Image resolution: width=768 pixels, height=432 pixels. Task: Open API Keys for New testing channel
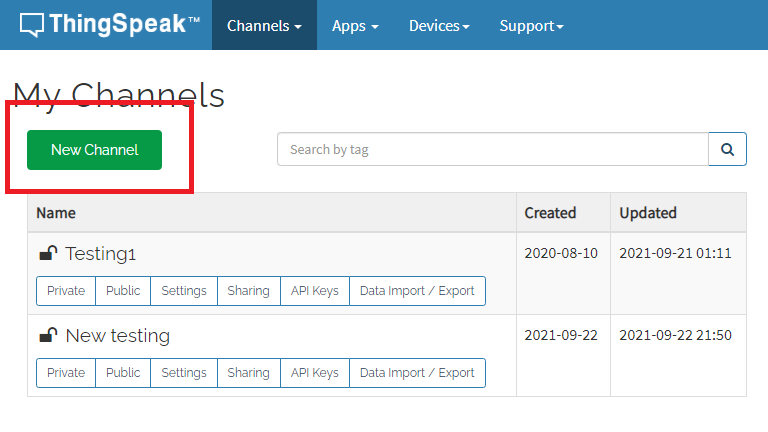click(x=314, y=373)
